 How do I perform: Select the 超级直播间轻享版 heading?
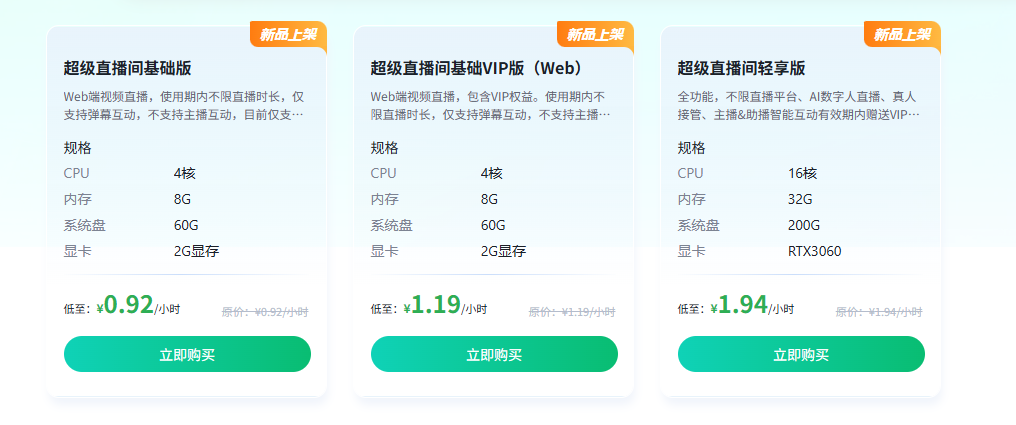[741, 68]
